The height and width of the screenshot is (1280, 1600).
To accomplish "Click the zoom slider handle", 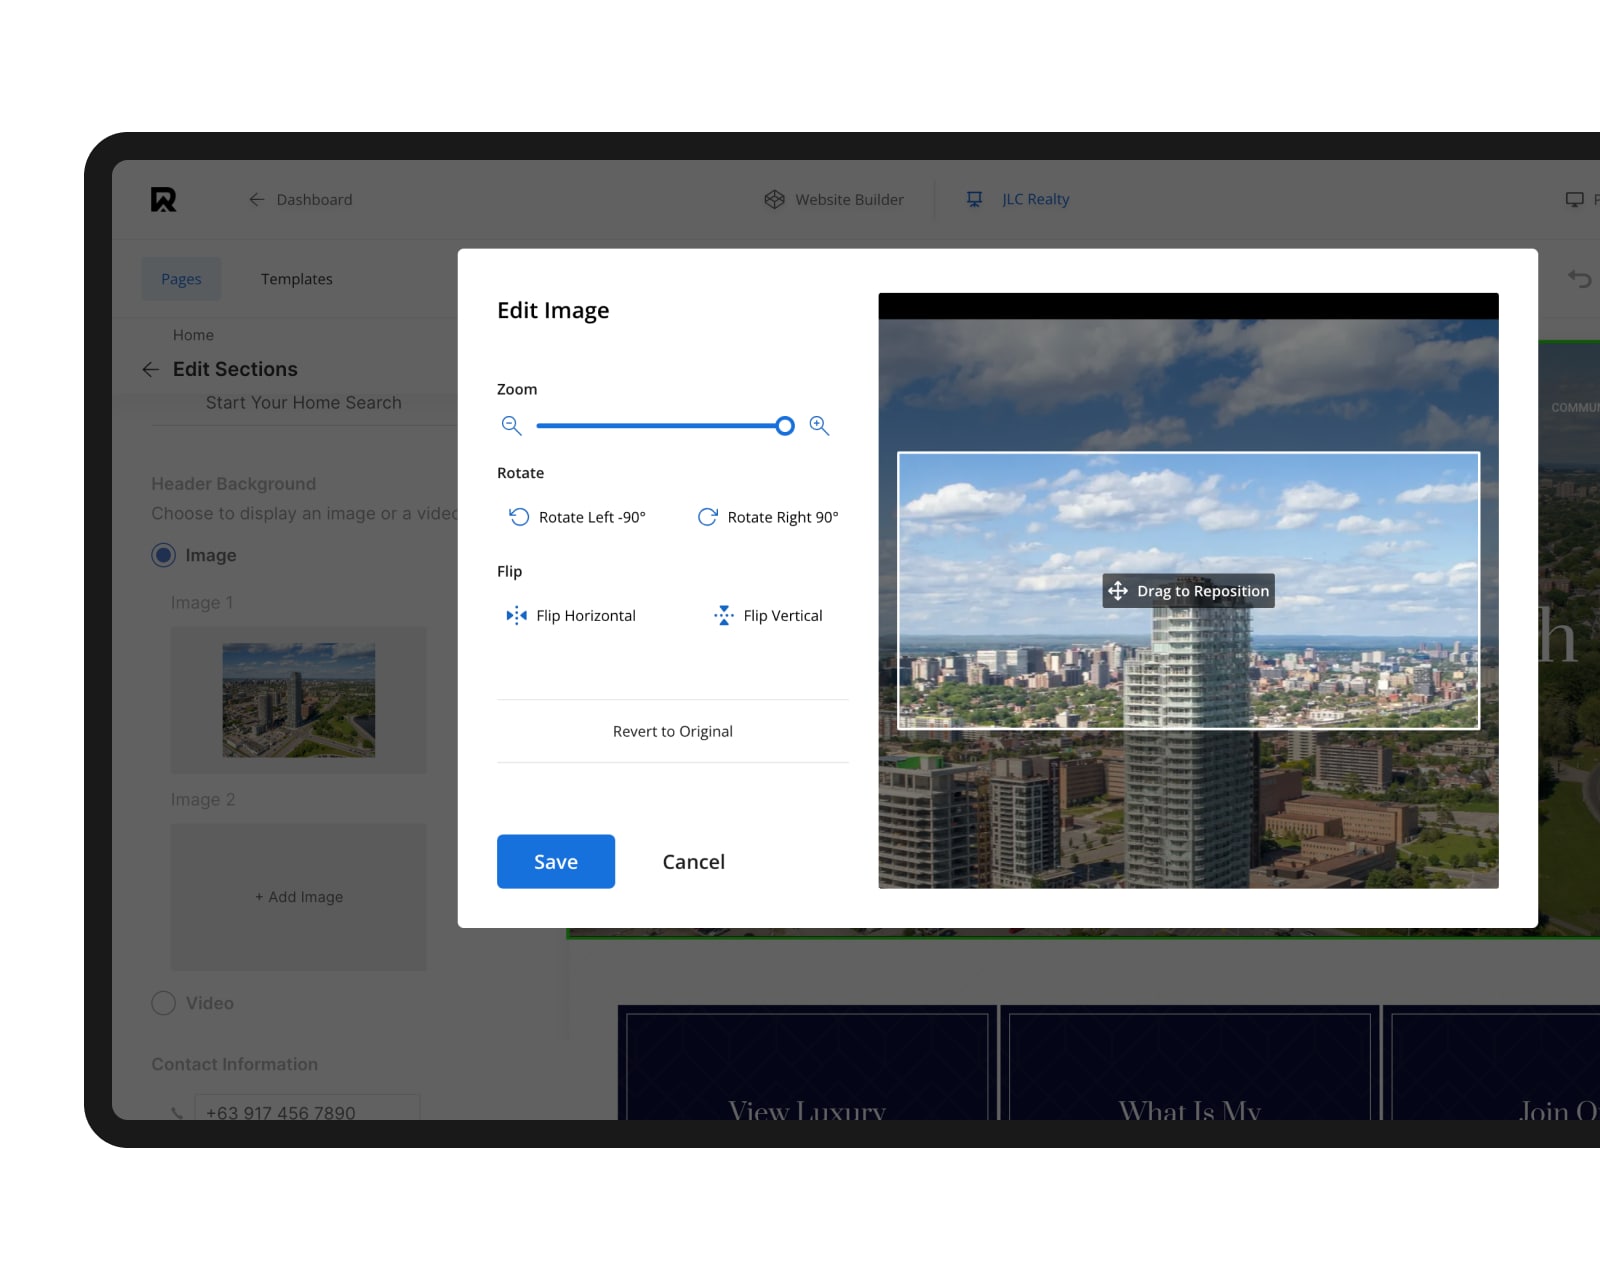I will pyautogui.click(x=785, y=426).
